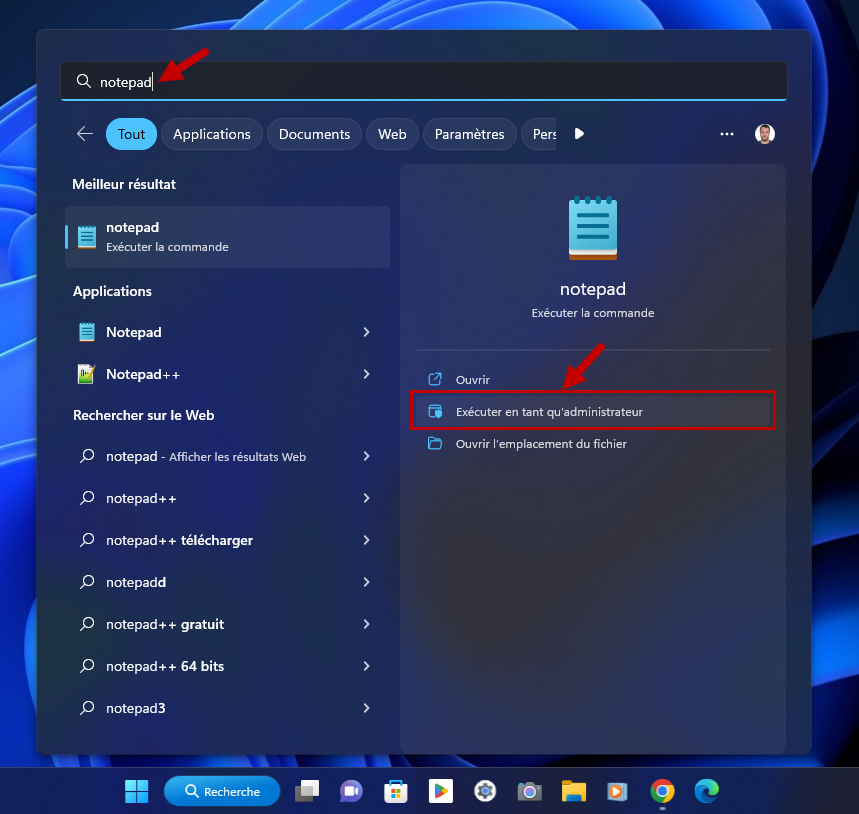Viewport: 859px width, 814px height.
Task: Switch to the Documents filter tab
Action: 314,134
